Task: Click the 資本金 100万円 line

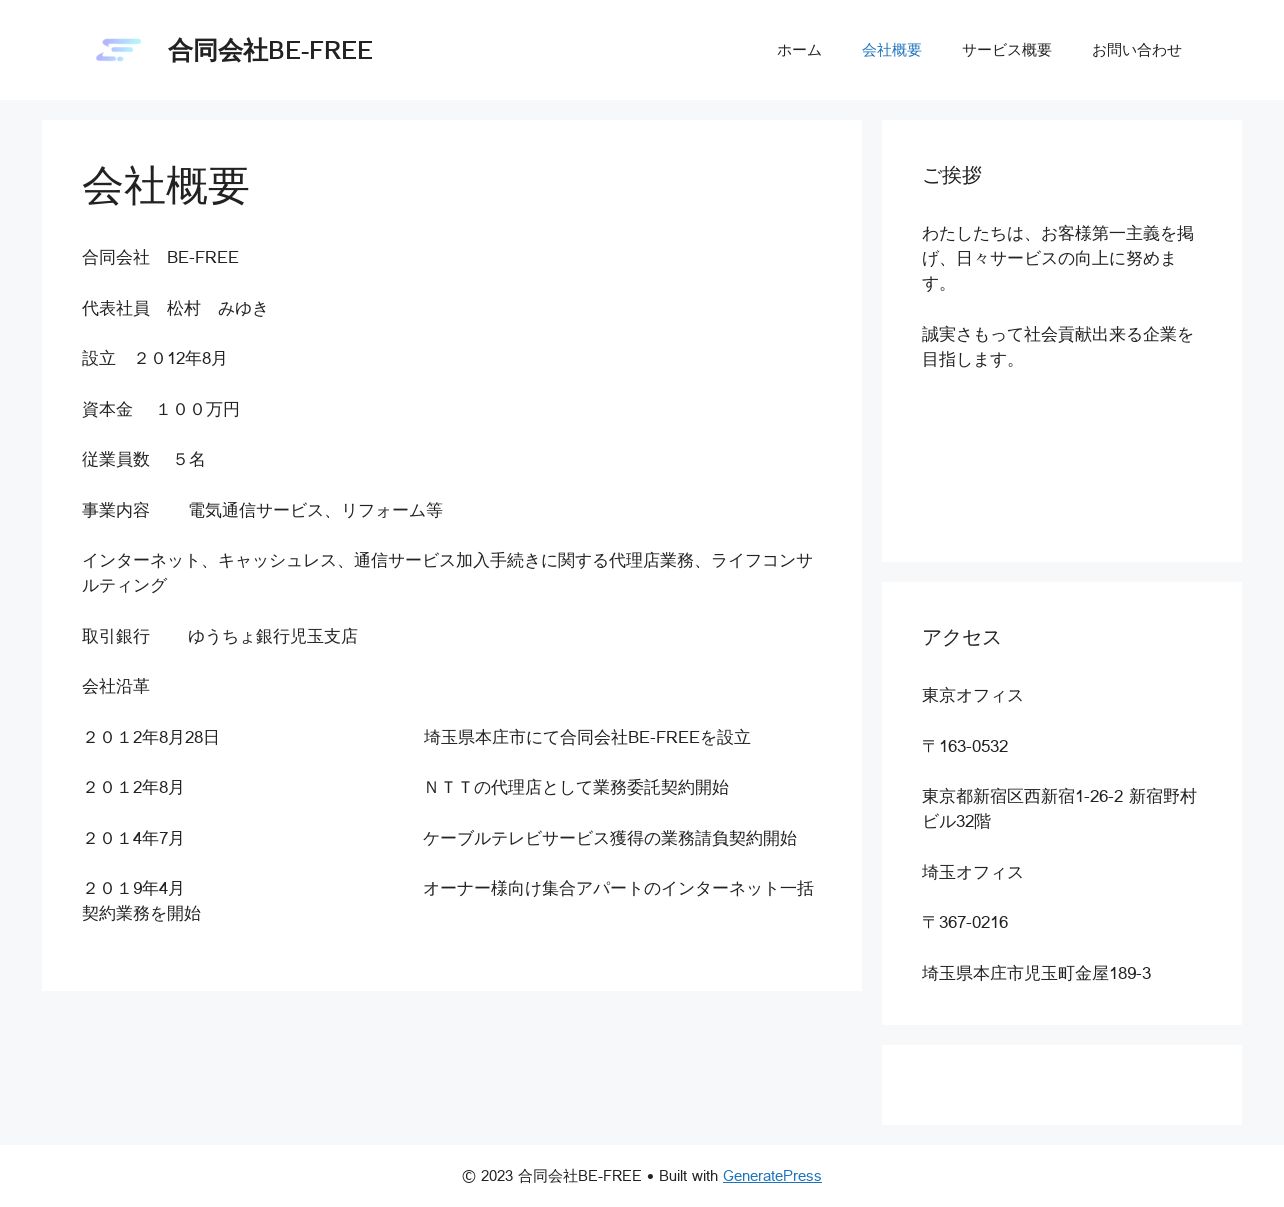Action: (x=161, y=409)
